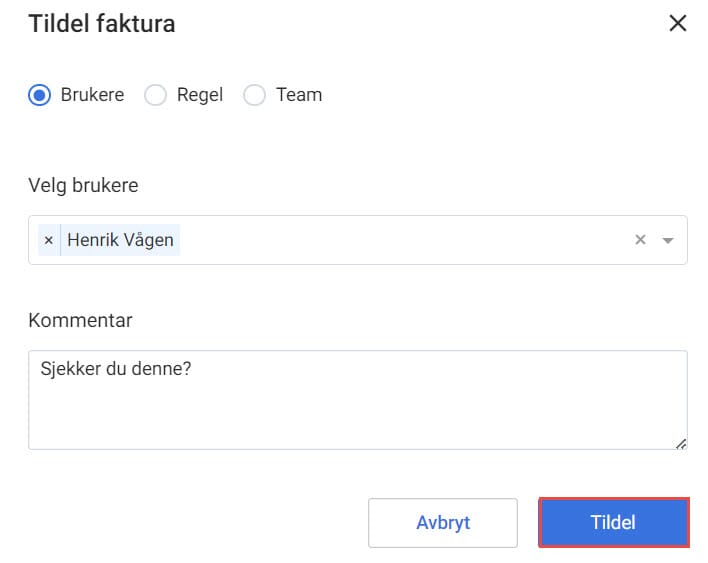Click the empty area of the user select field
Screen dimensions: 708x563
402,240
